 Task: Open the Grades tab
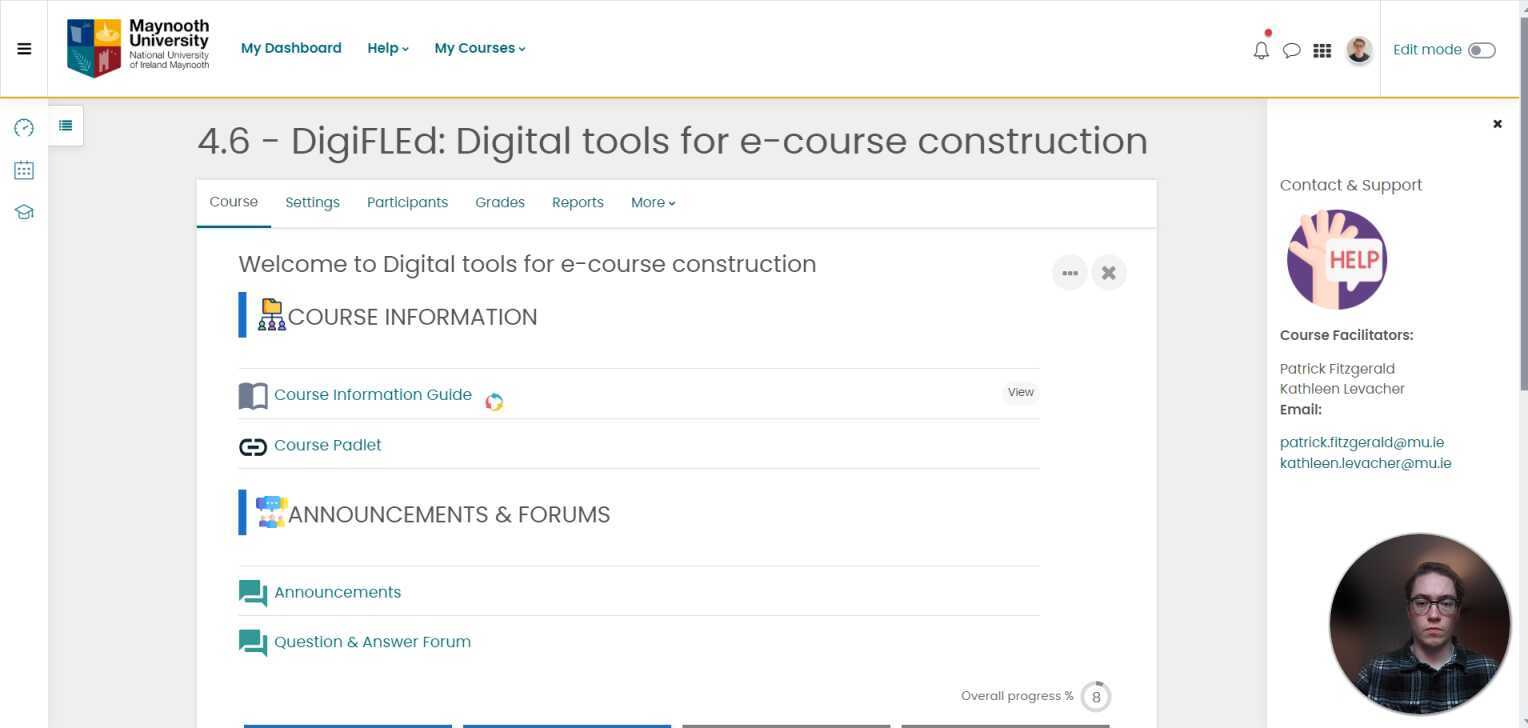coord(500,203)
